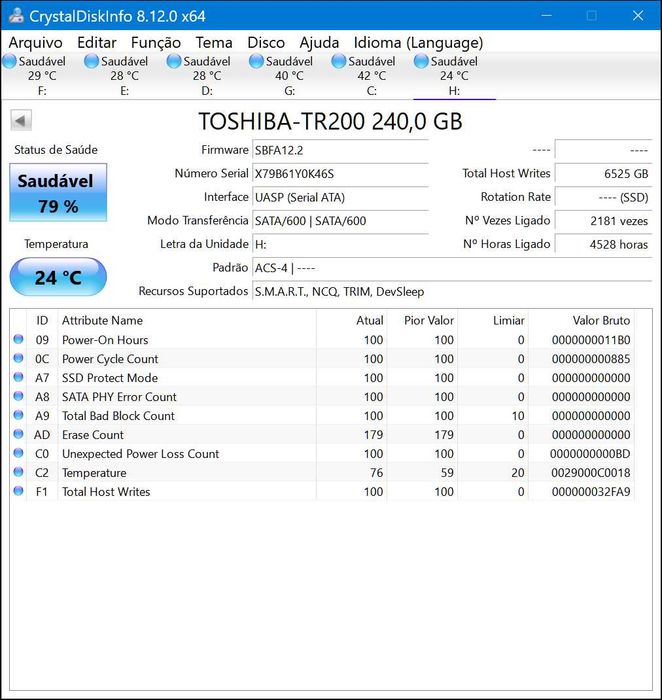Select the SATA PHY Error Count attribute name

(x=119, y=397)
